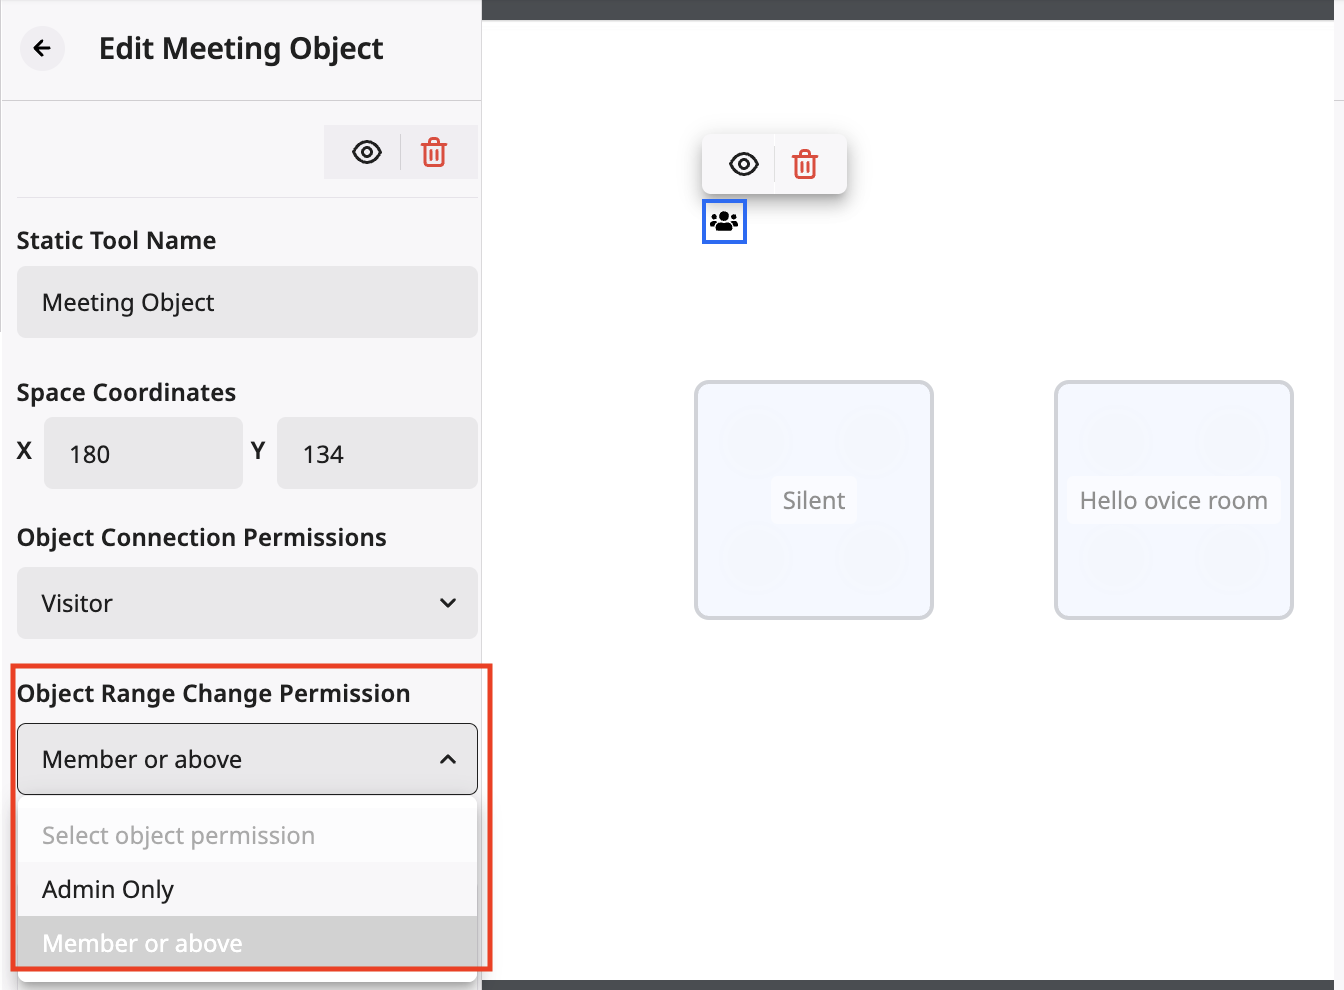This screenshot has height=990, width=1344.
Task: Click the Select object permission placeholder option
Action: tap(178, 835)
